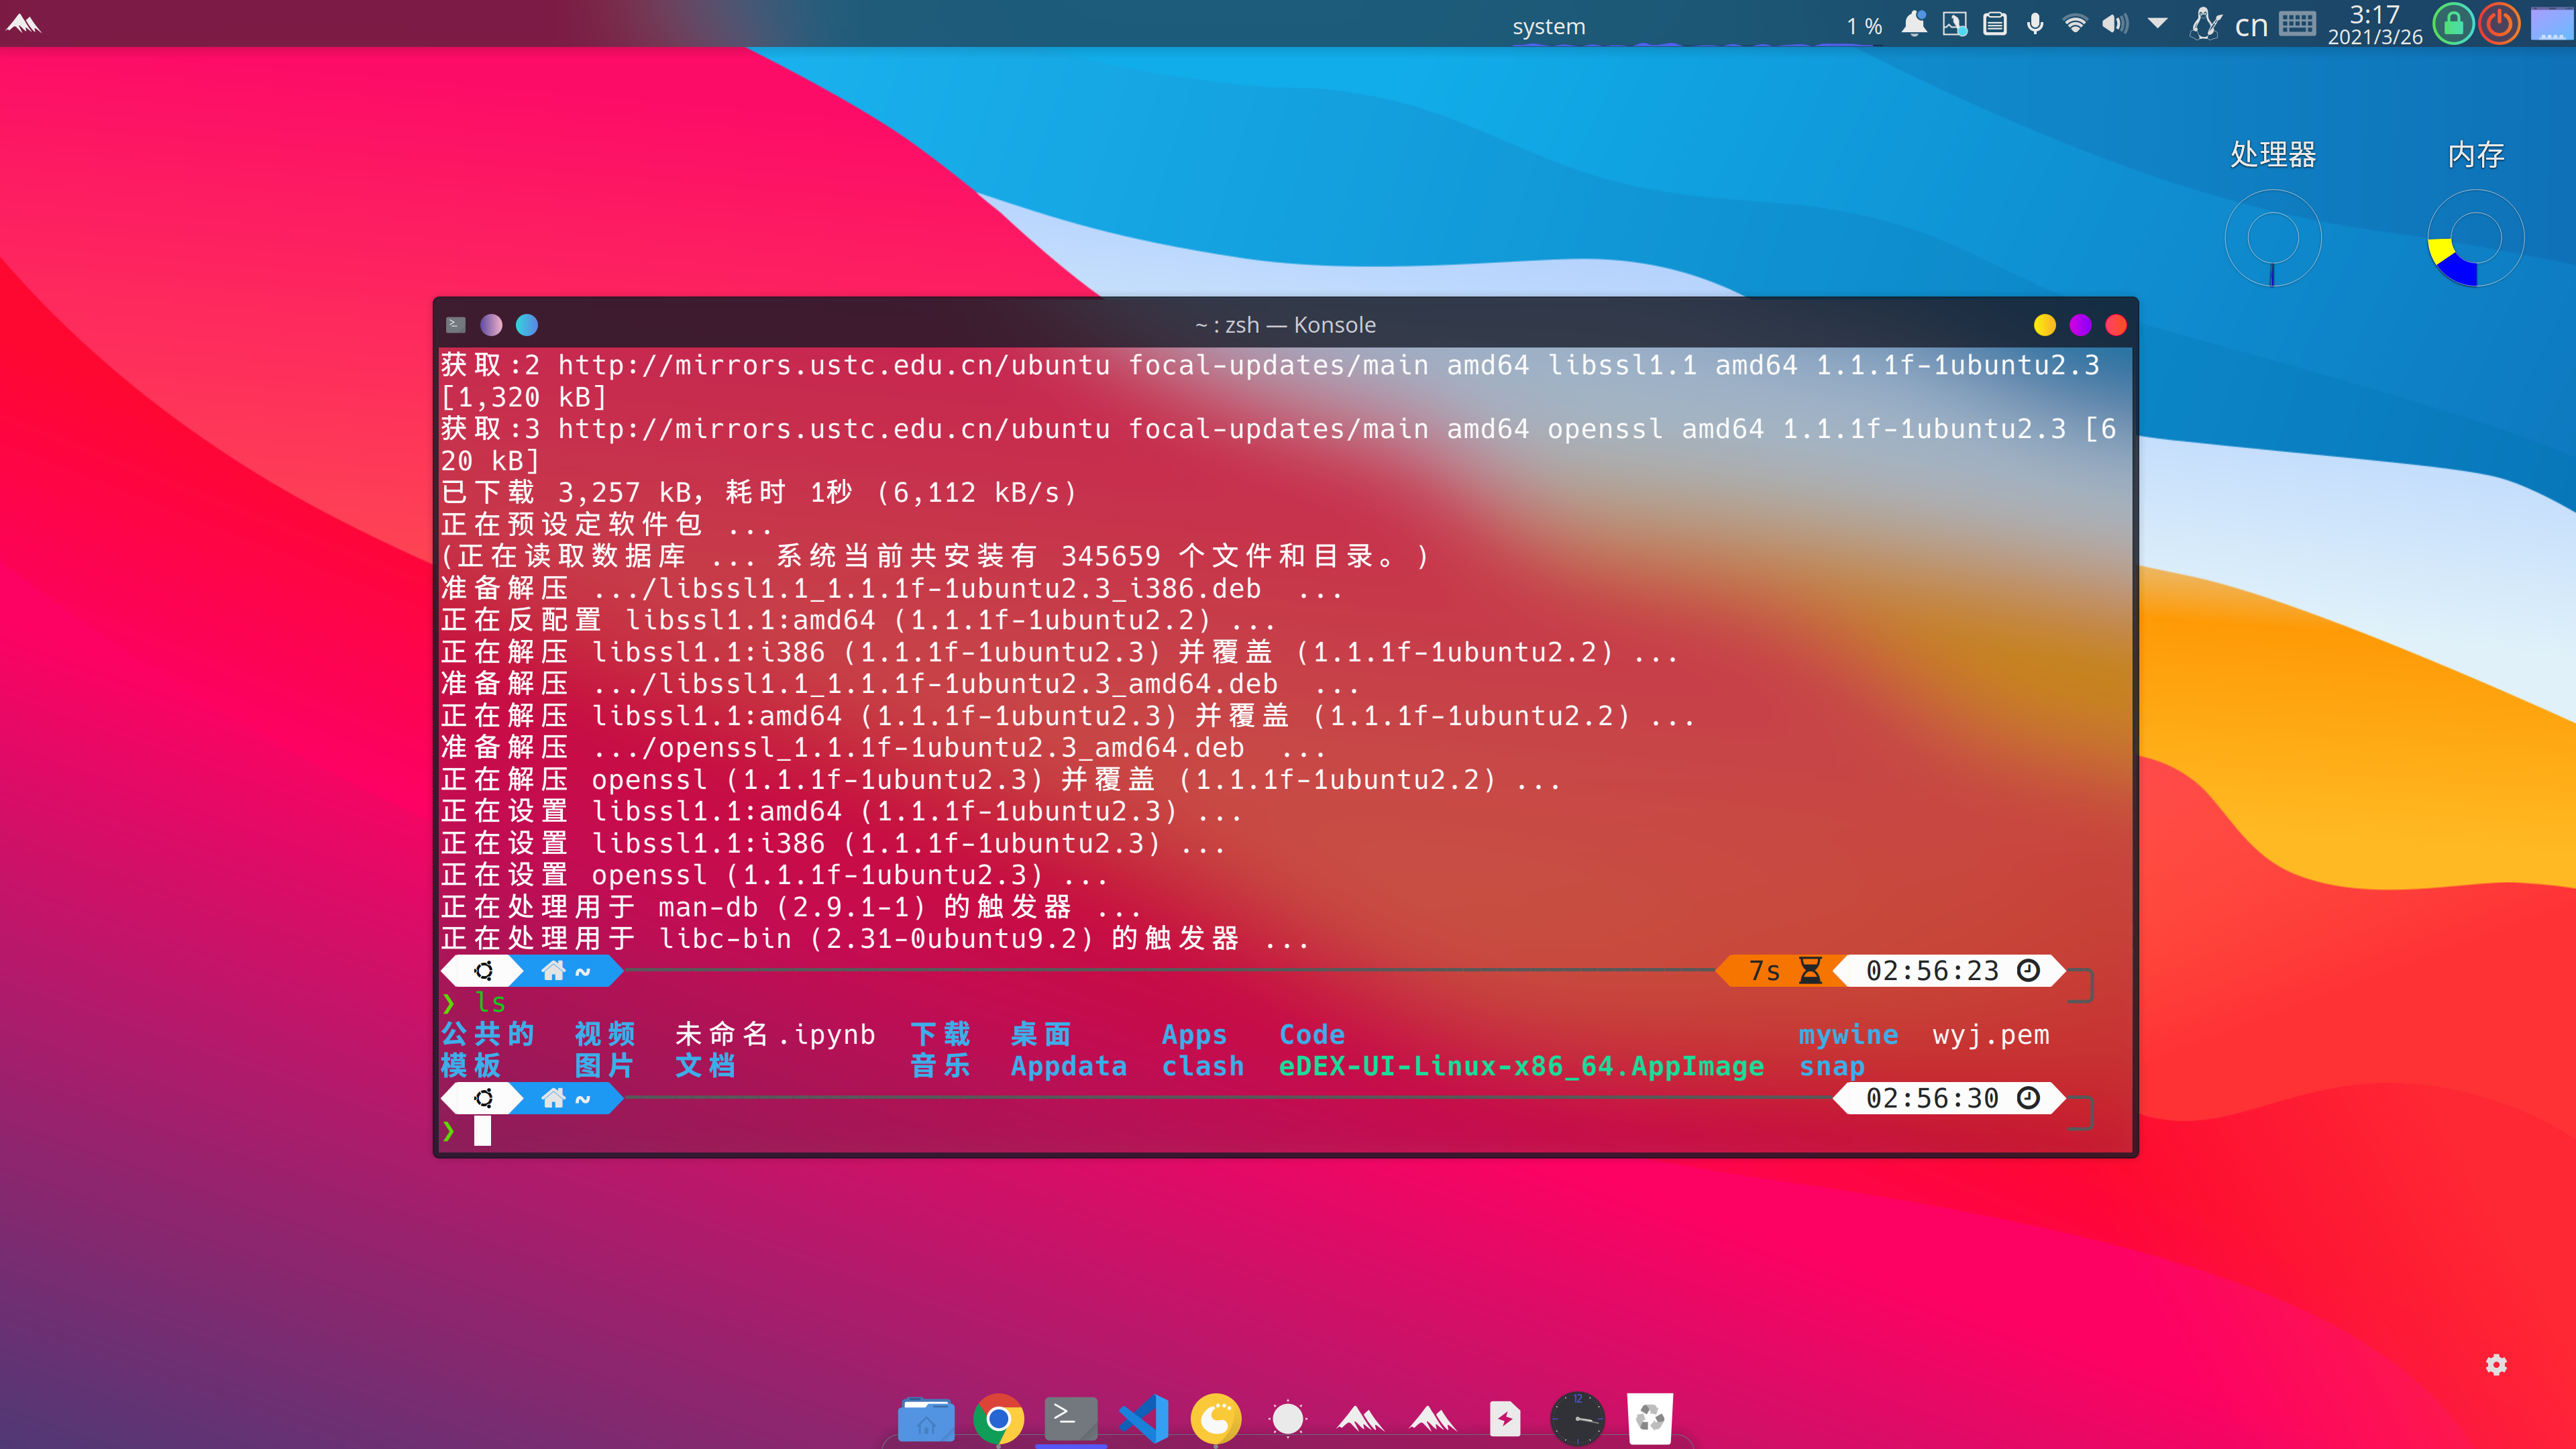
Task: Click the second mountain logo icon in dock
Action: 1432,1418
